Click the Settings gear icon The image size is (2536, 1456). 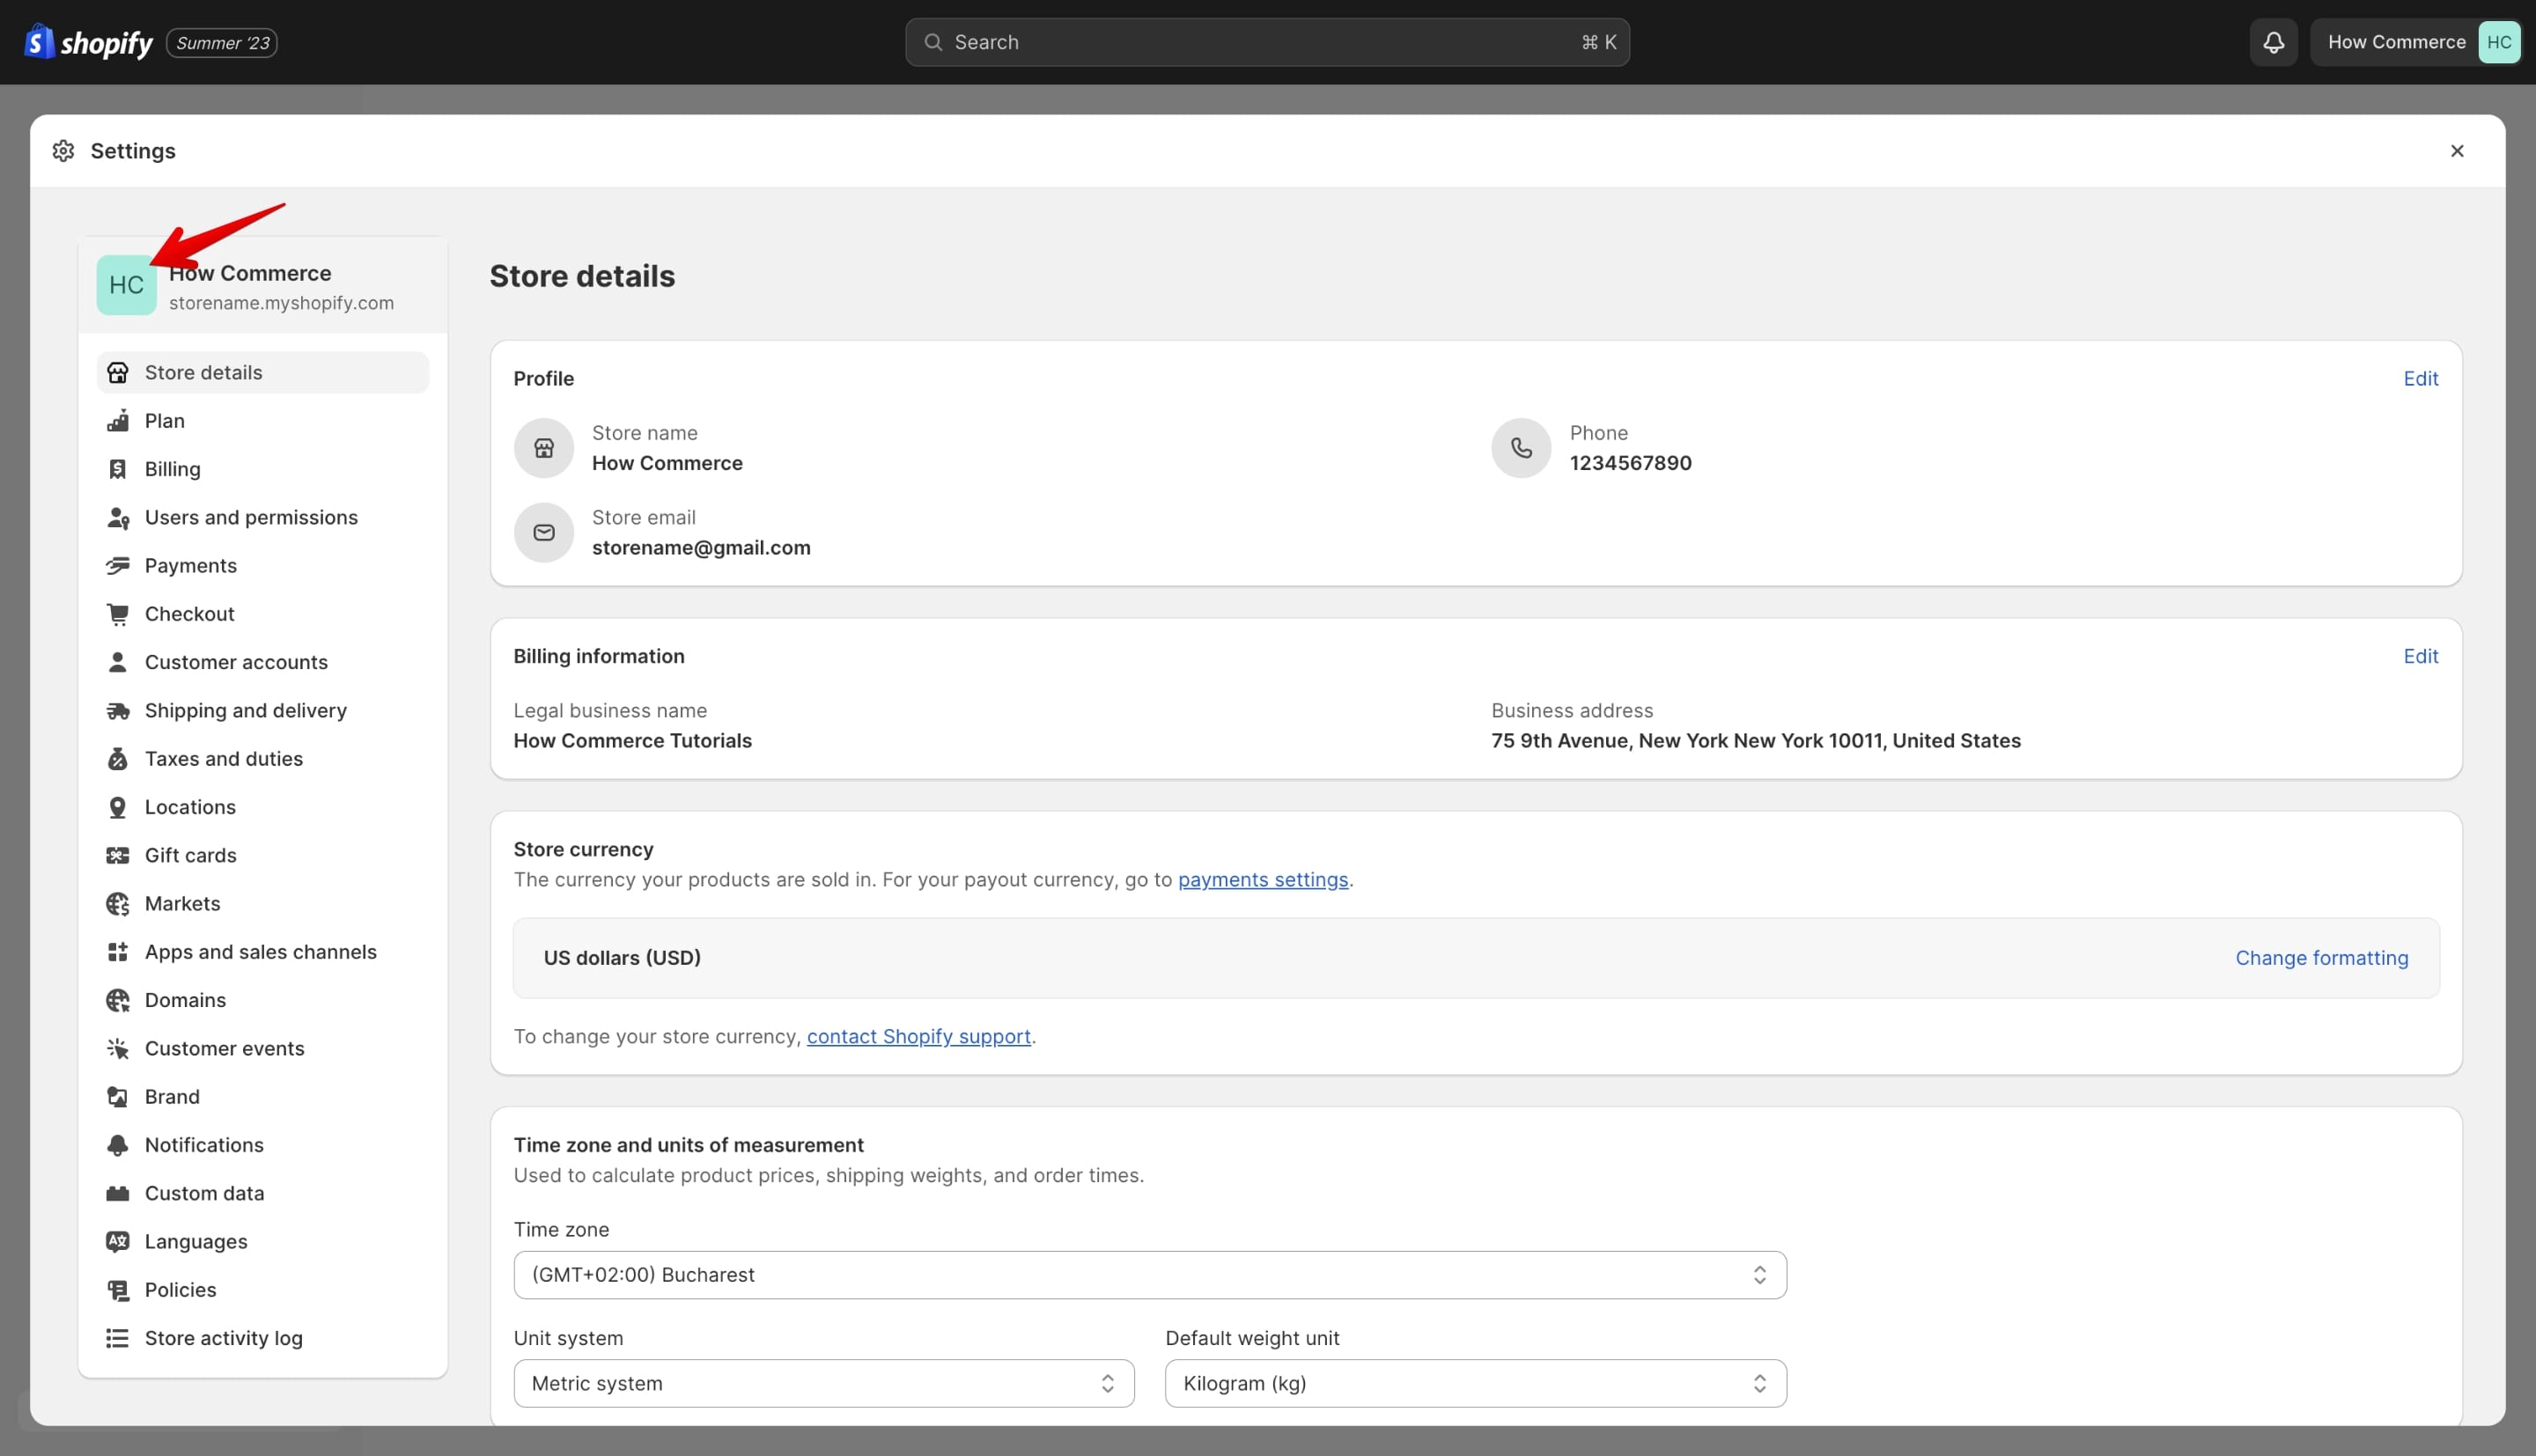(x=64, y=151)
